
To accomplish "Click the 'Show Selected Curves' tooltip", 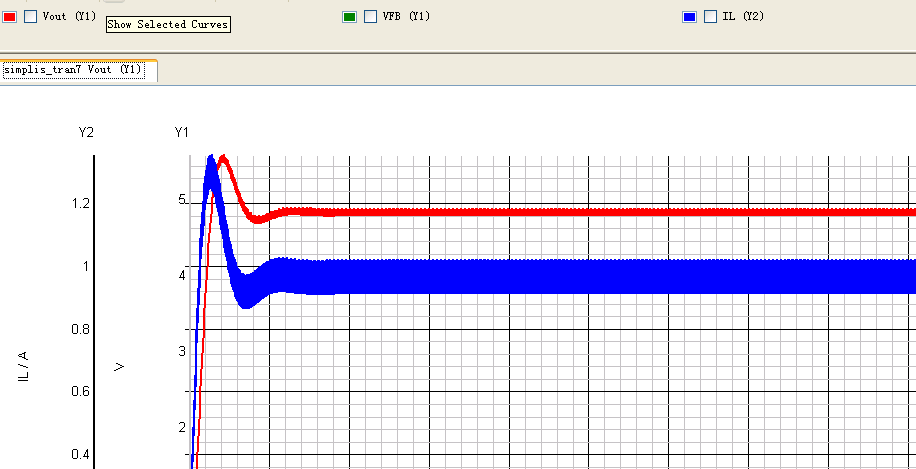I will click(168, 24).
